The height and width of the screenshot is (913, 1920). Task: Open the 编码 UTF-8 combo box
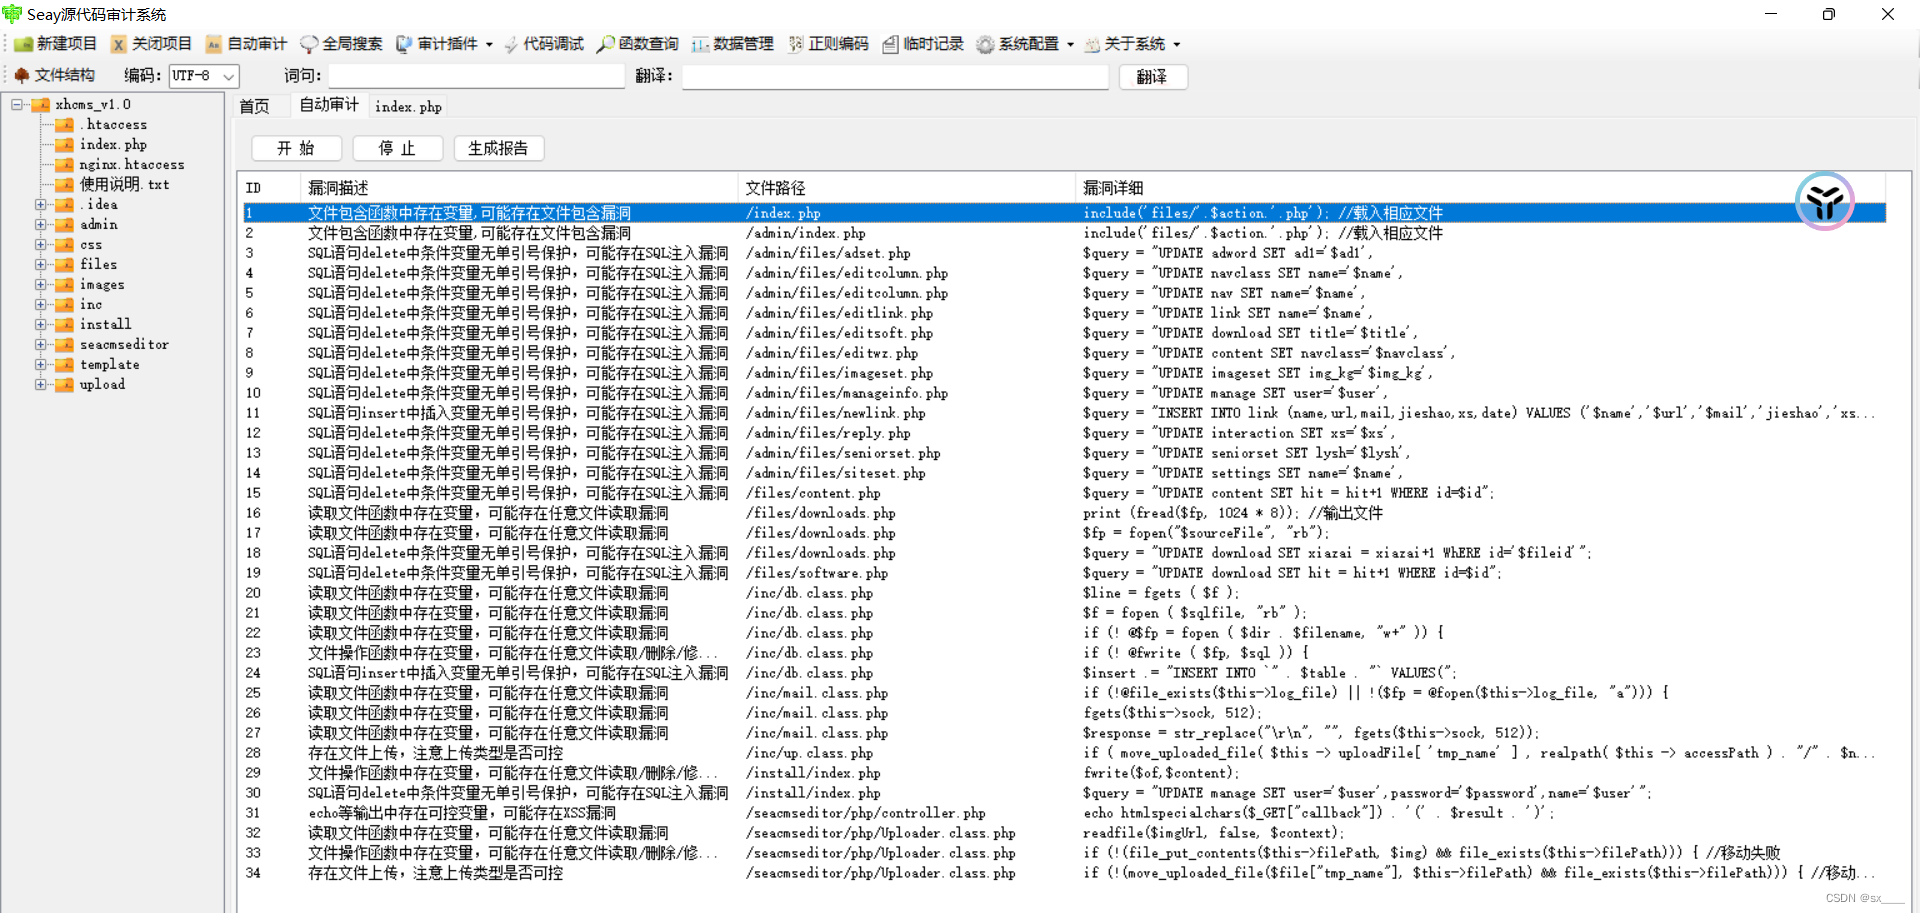204,76
